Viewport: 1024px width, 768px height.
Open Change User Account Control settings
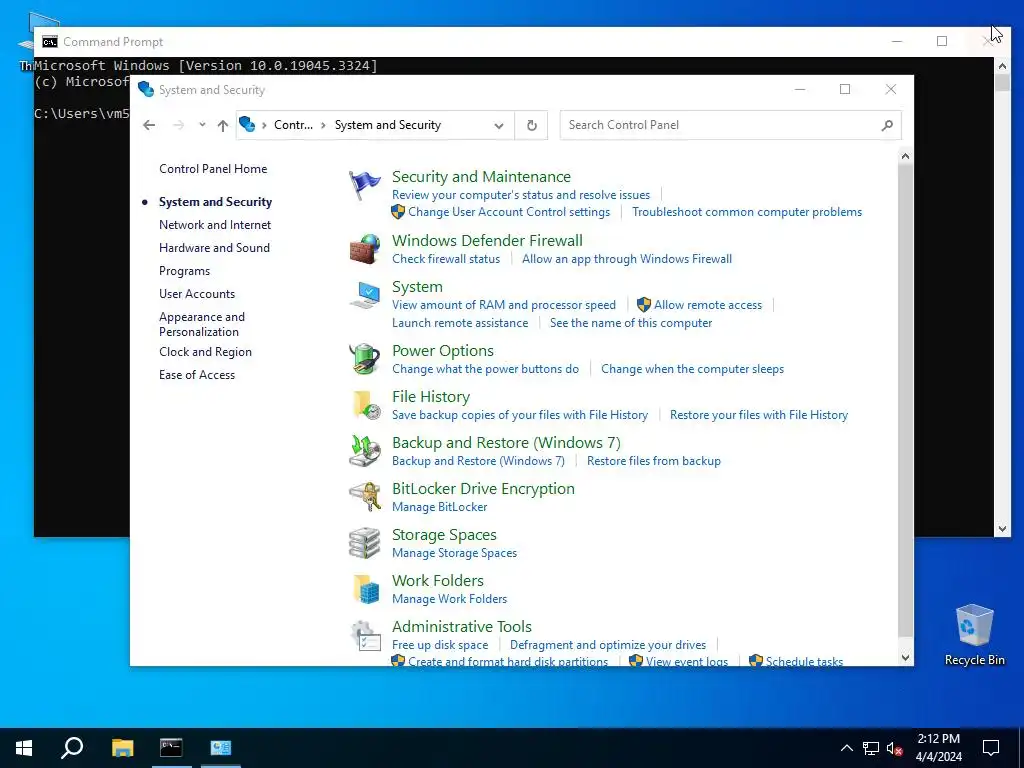click(509, 212)
